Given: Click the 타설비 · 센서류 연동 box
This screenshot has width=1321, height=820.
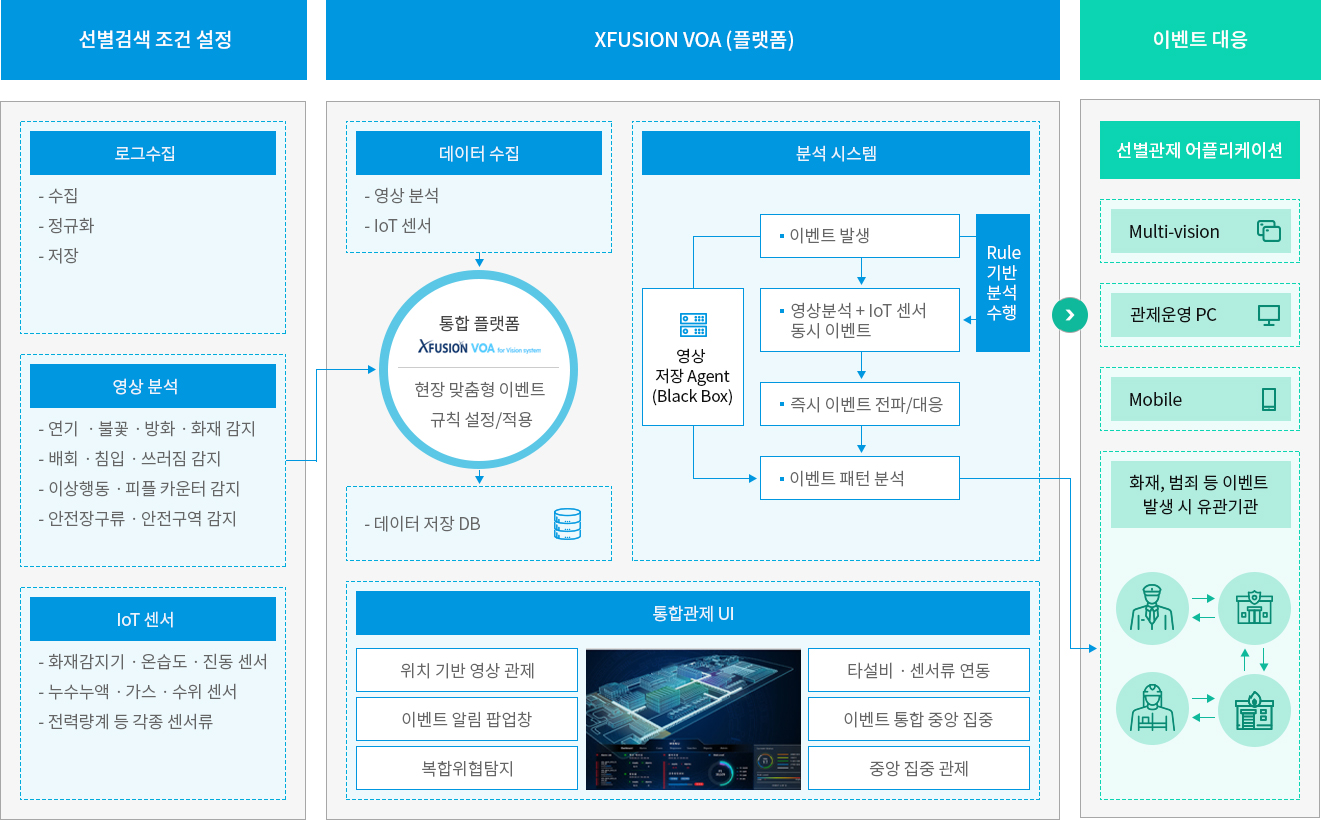Looking at the screenshot, I should (919, 670).
